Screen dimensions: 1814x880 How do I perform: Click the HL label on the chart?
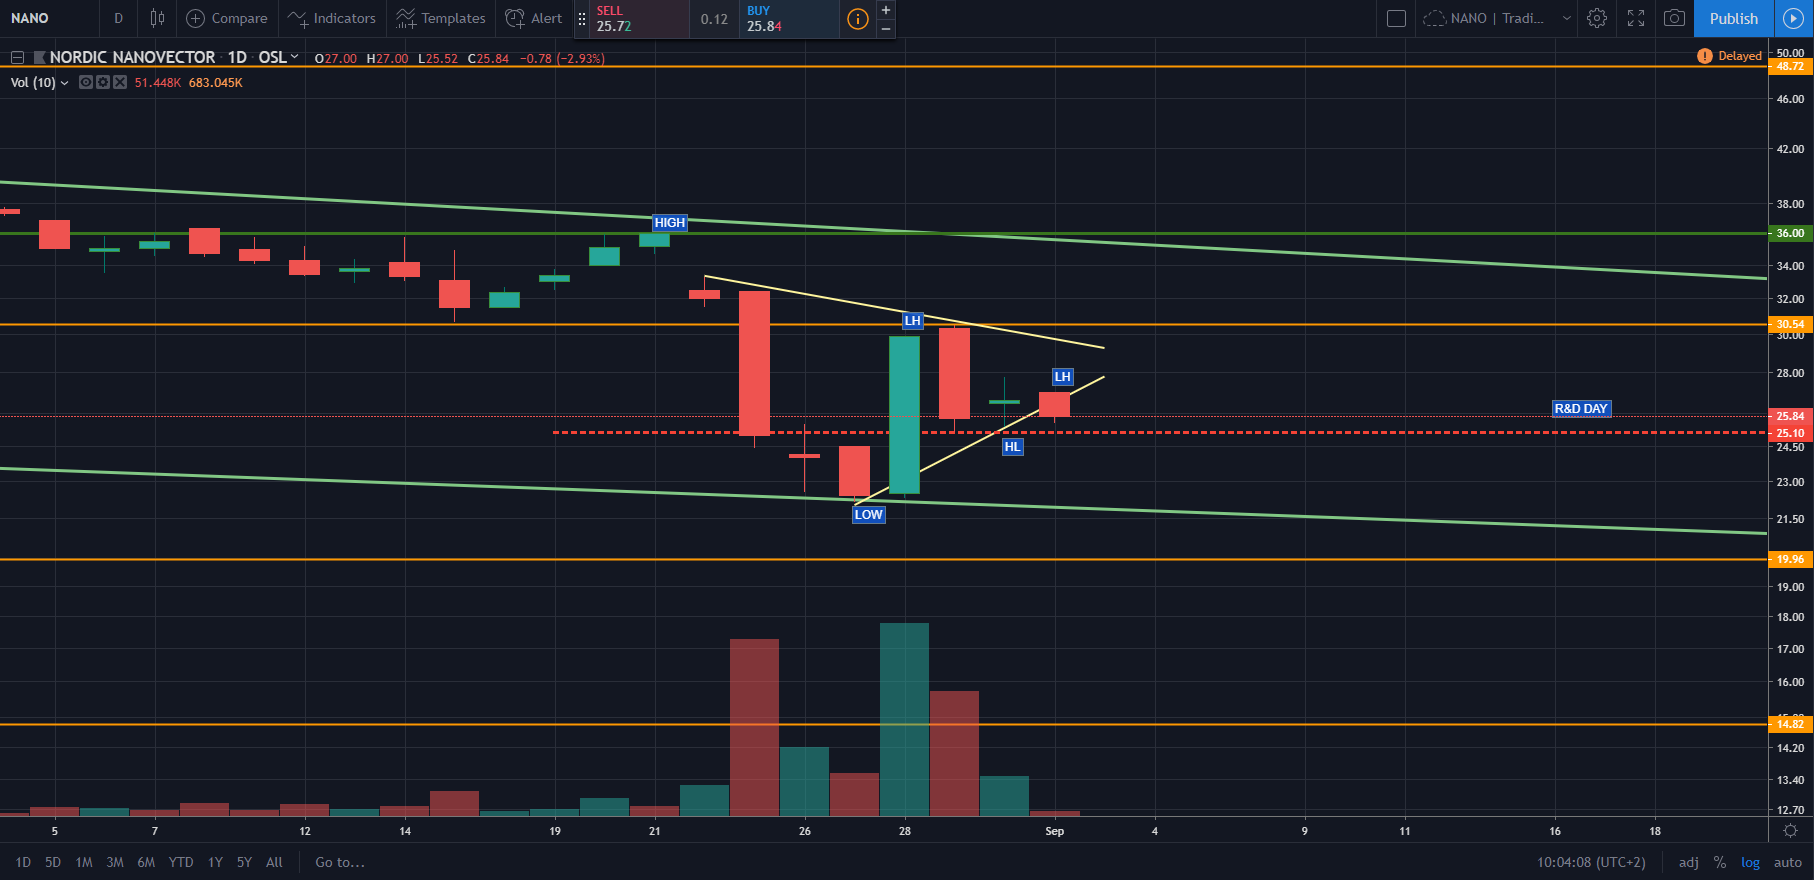[x=1012, y=447]
